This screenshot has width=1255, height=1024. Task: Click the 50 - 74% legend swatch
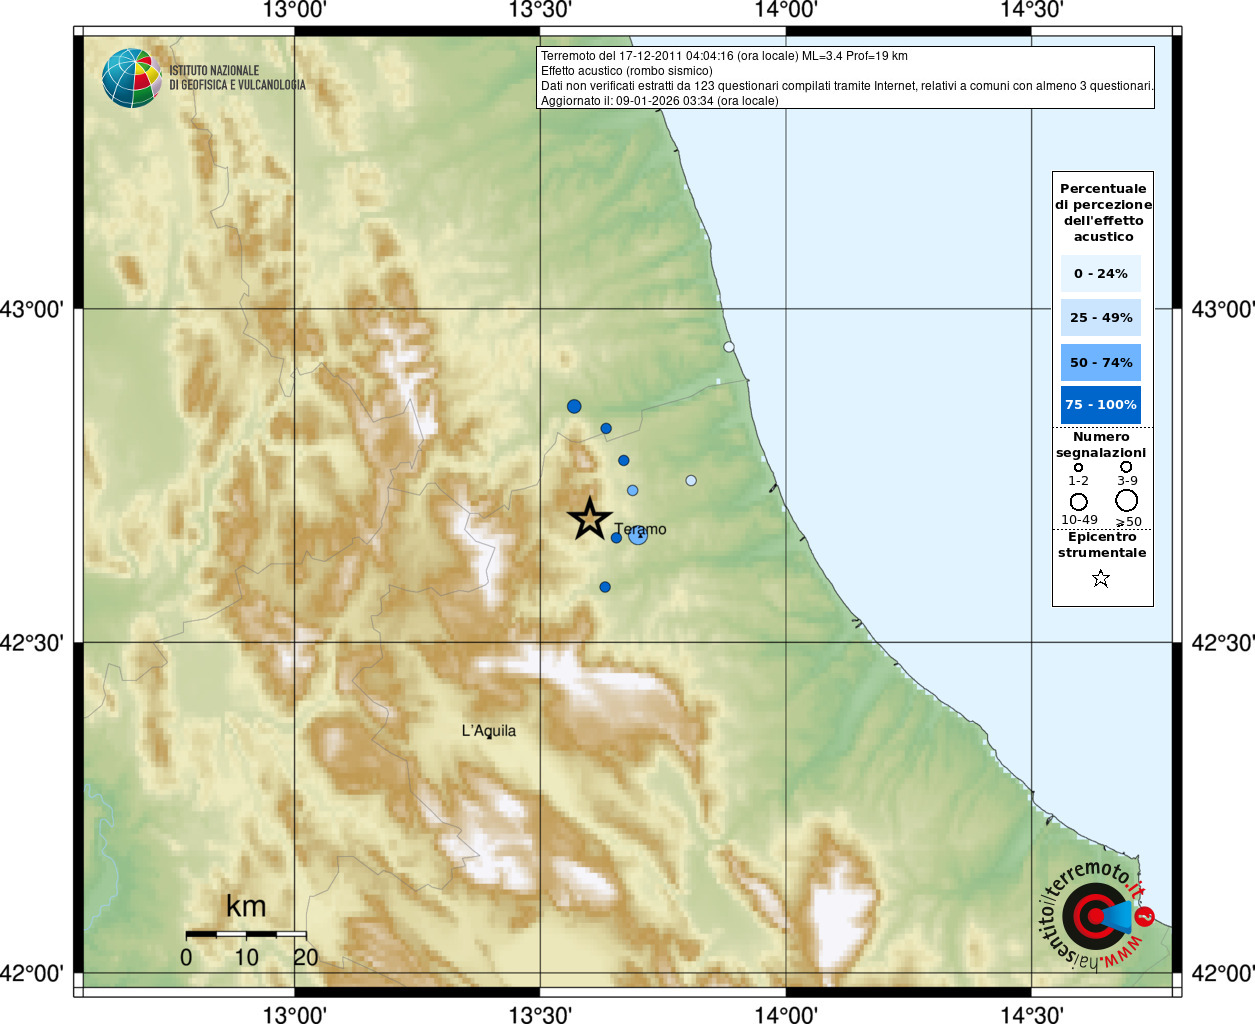click(1101, 362)
